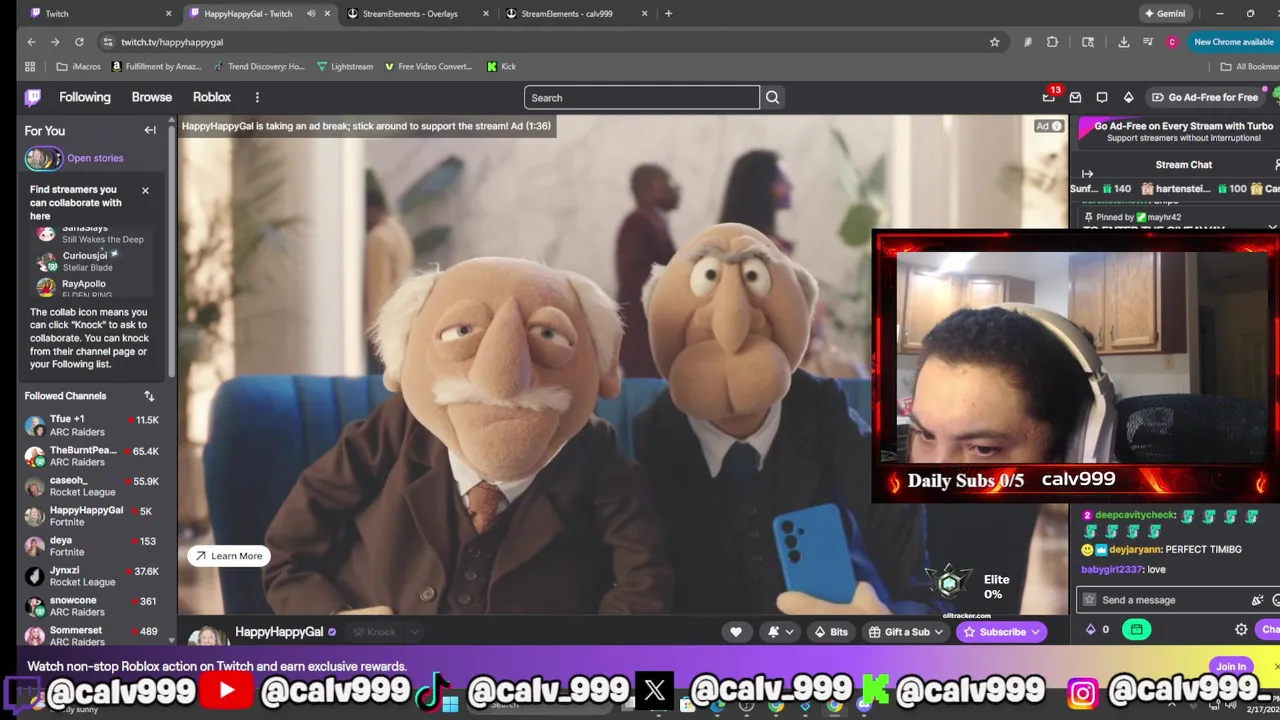Mute the HappyHappyGal tab audio

tap(311, 14)
